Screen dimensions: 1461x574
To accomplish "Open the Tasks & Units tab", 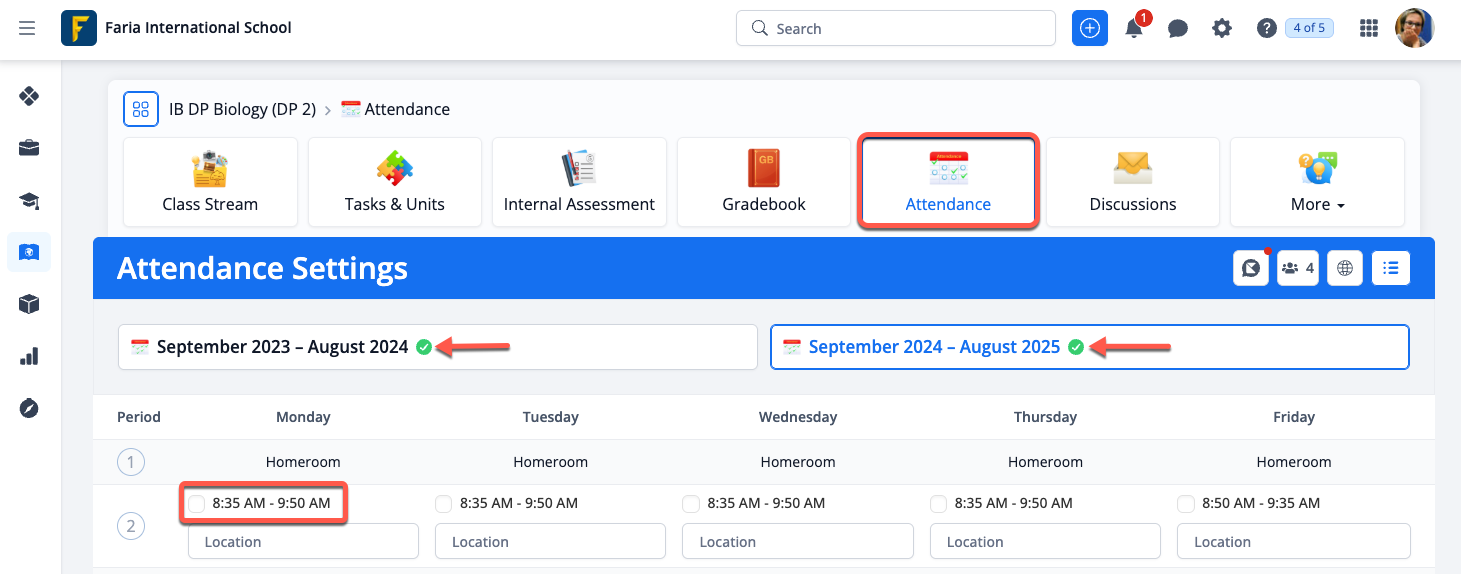I will point(394,183).
